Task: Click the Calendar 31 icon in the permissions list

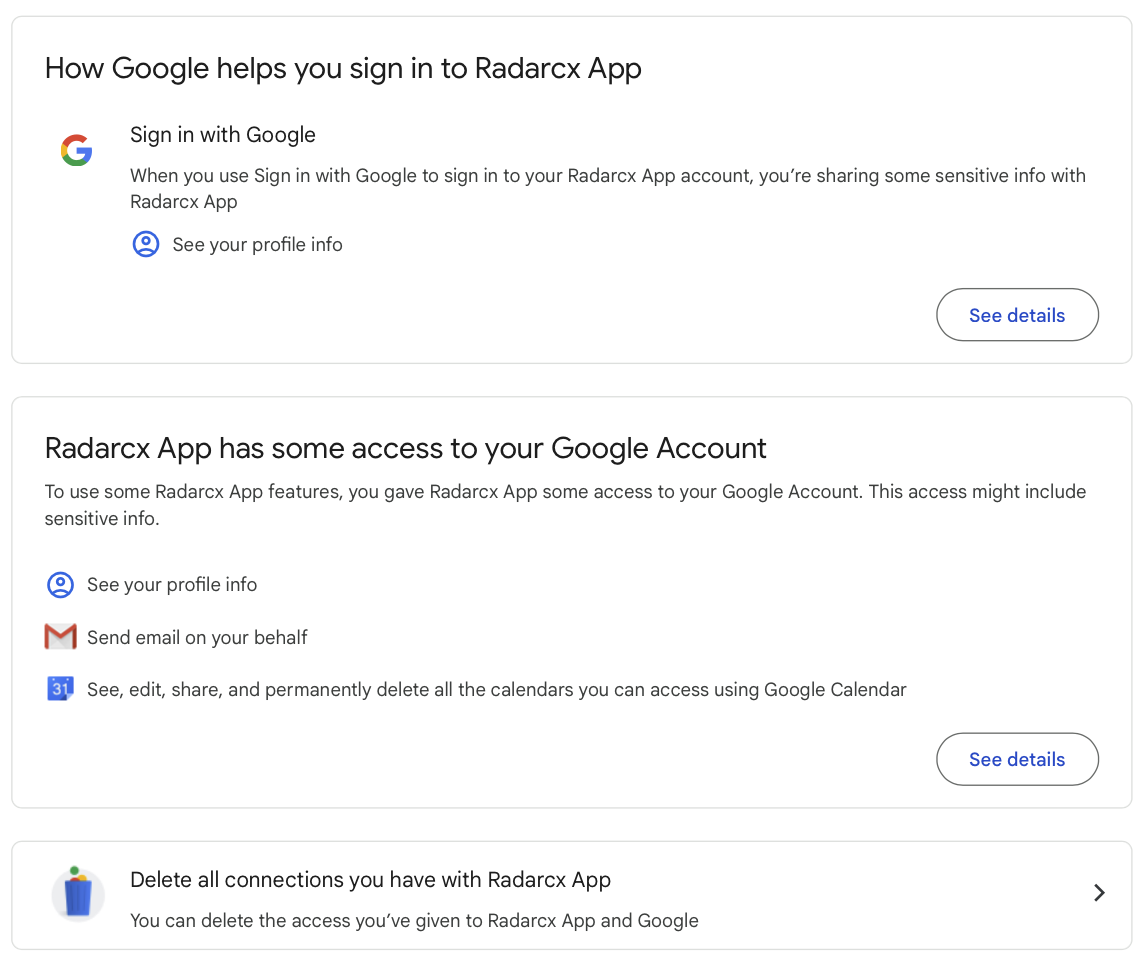Action: click(60, 688)
